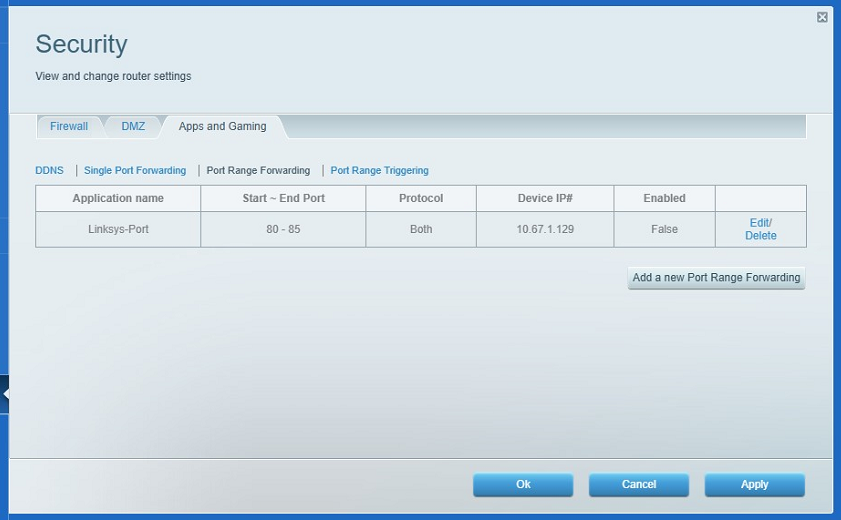Select the Device IP# column header

tap(545, 198)
